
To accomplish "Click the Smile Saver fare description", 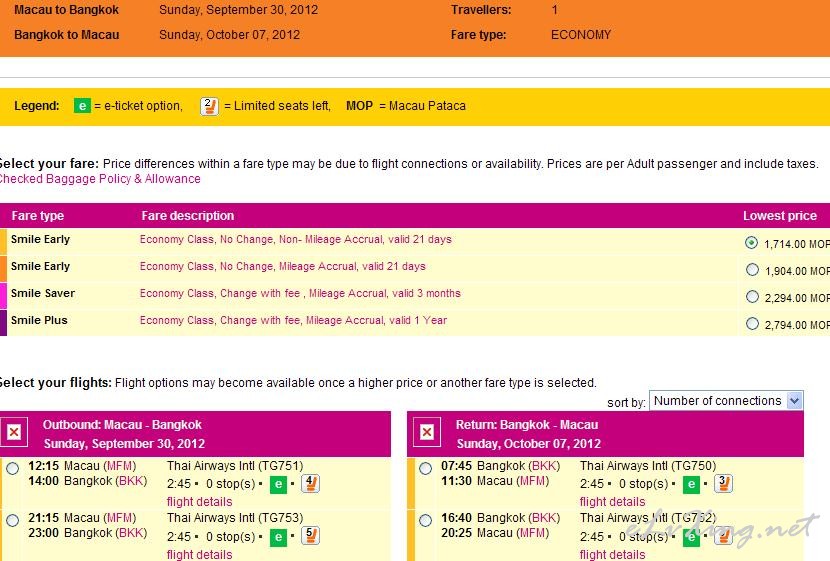I will click(x=300, y=294).
